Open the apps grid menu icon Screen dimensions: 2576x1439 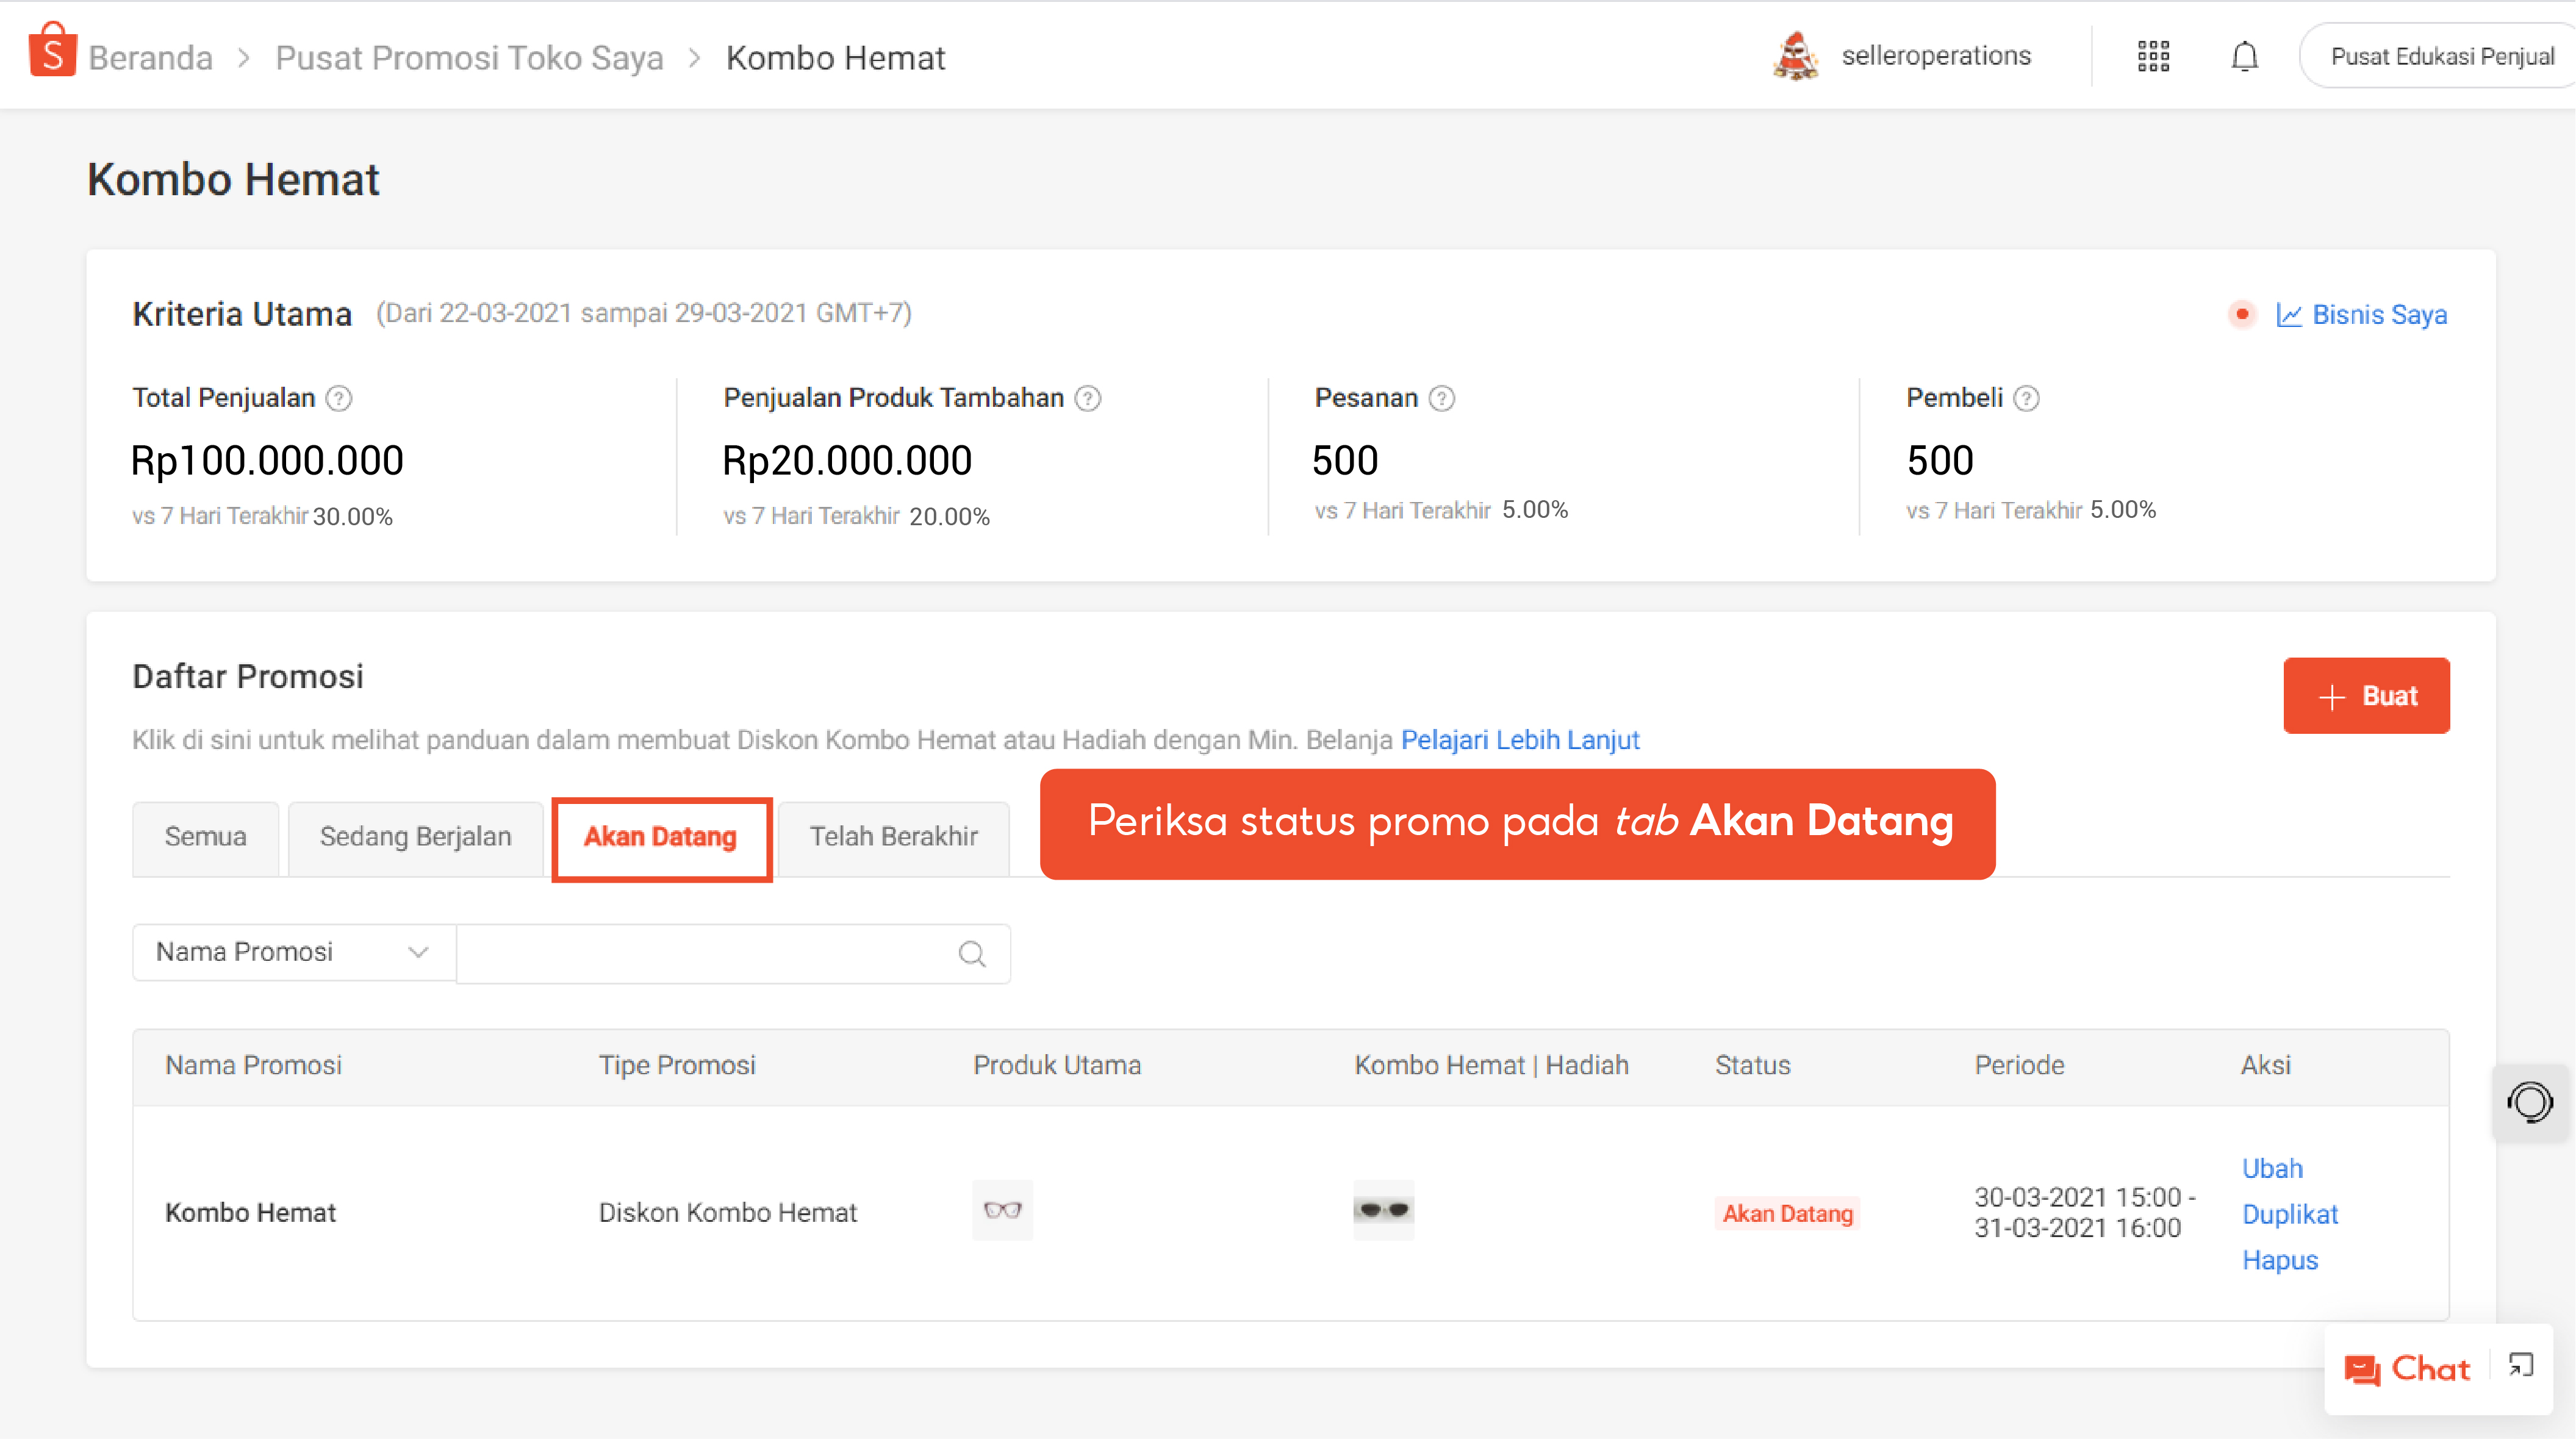click(x=2153, y=56)
